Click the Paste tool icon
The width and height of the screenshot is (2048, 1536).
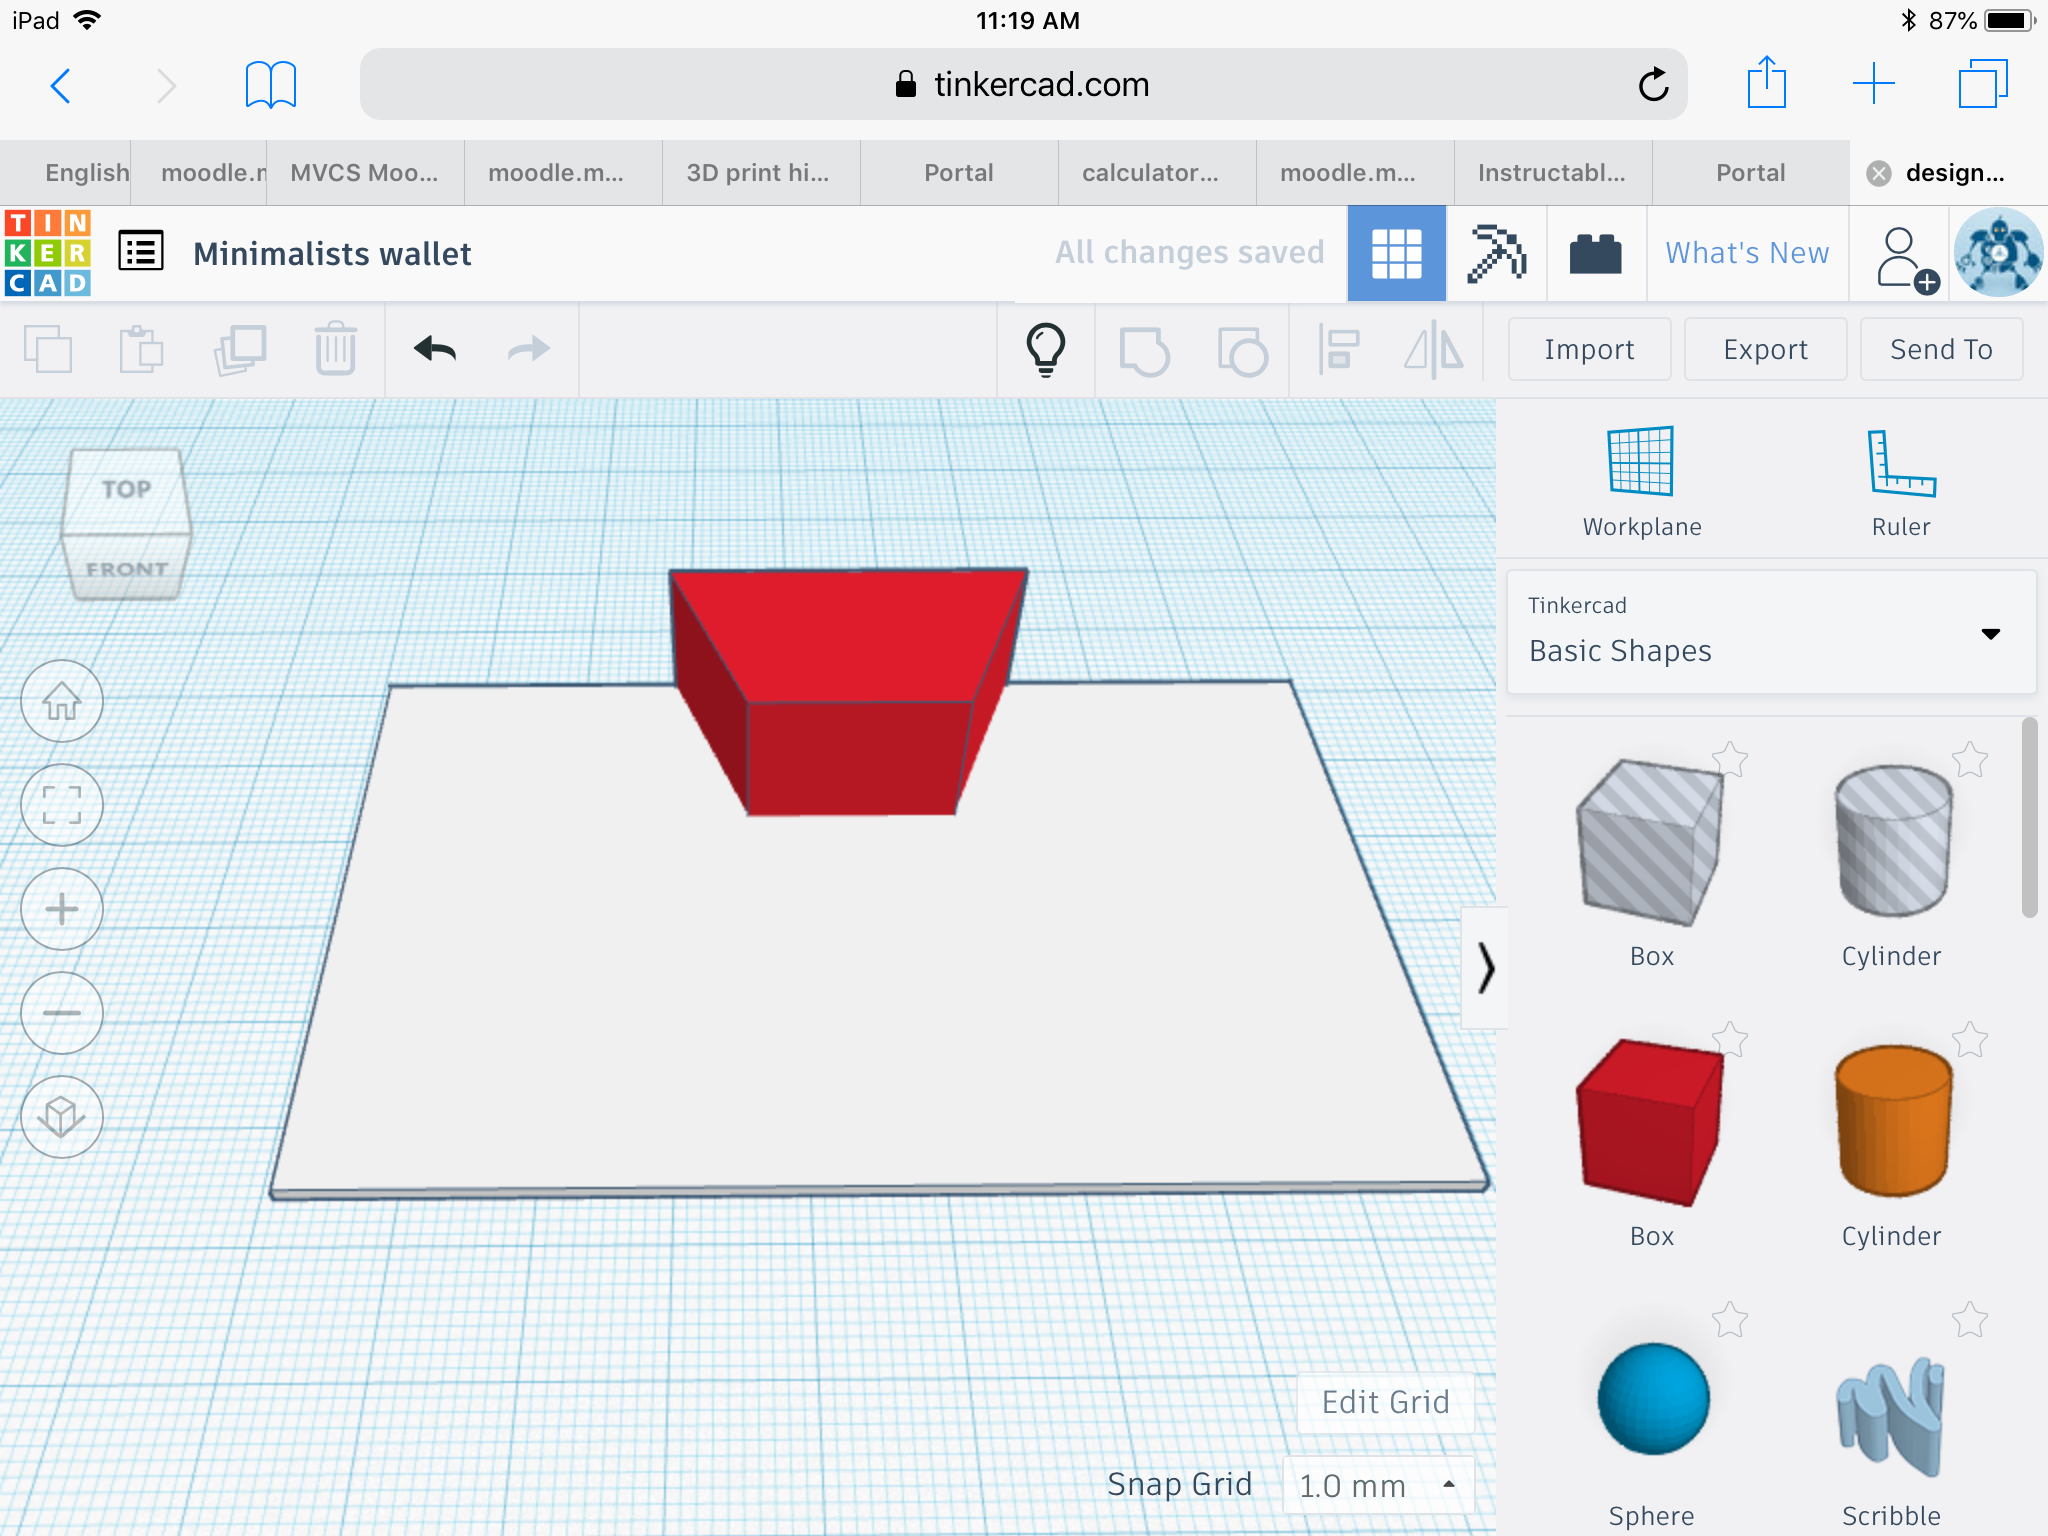click(x=141, y=349)
